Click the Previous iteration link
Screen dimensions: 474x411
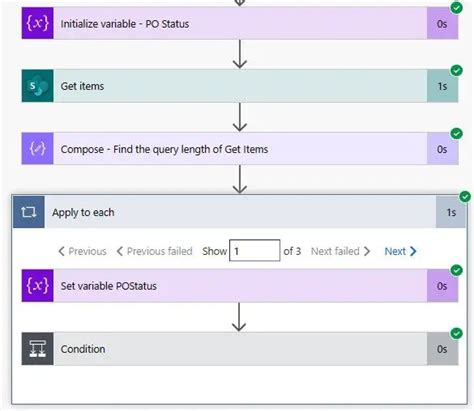click(82, 251)
